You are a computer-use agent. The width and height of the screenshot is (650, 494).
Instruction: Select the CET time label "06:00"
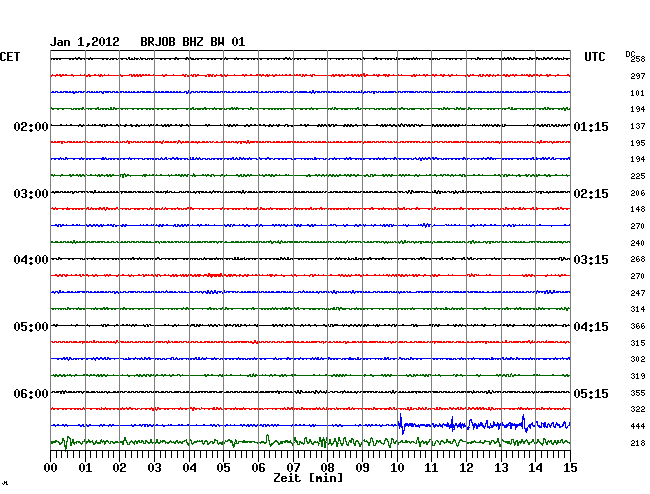[31, 393]
